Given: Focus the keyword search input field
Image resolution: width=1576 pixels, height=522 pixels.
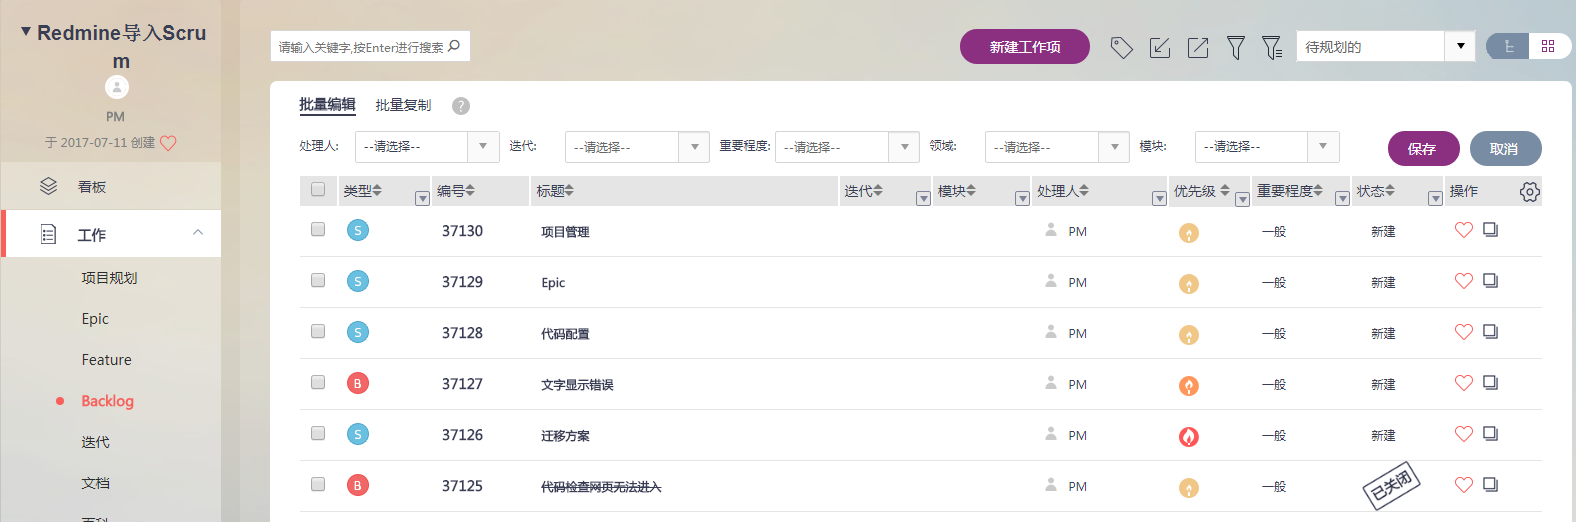Looking at the screenshot, I should tap(360, 47).
